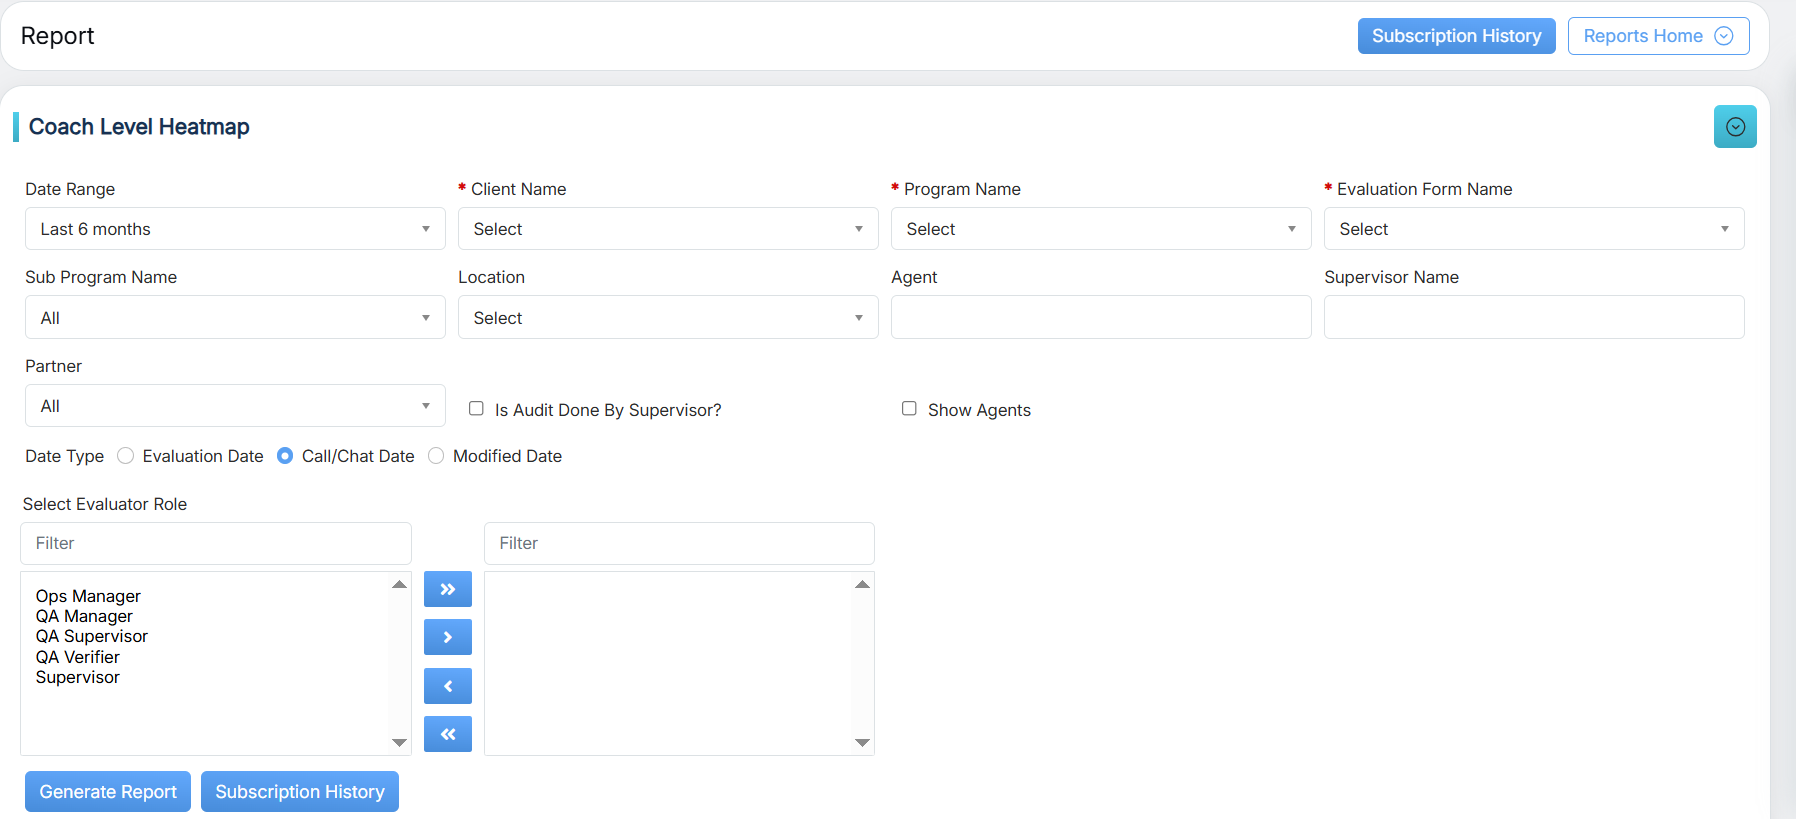Click the top Subscription History button
The width and height of the screenshot is (1796, 819).
[1455, 36]
